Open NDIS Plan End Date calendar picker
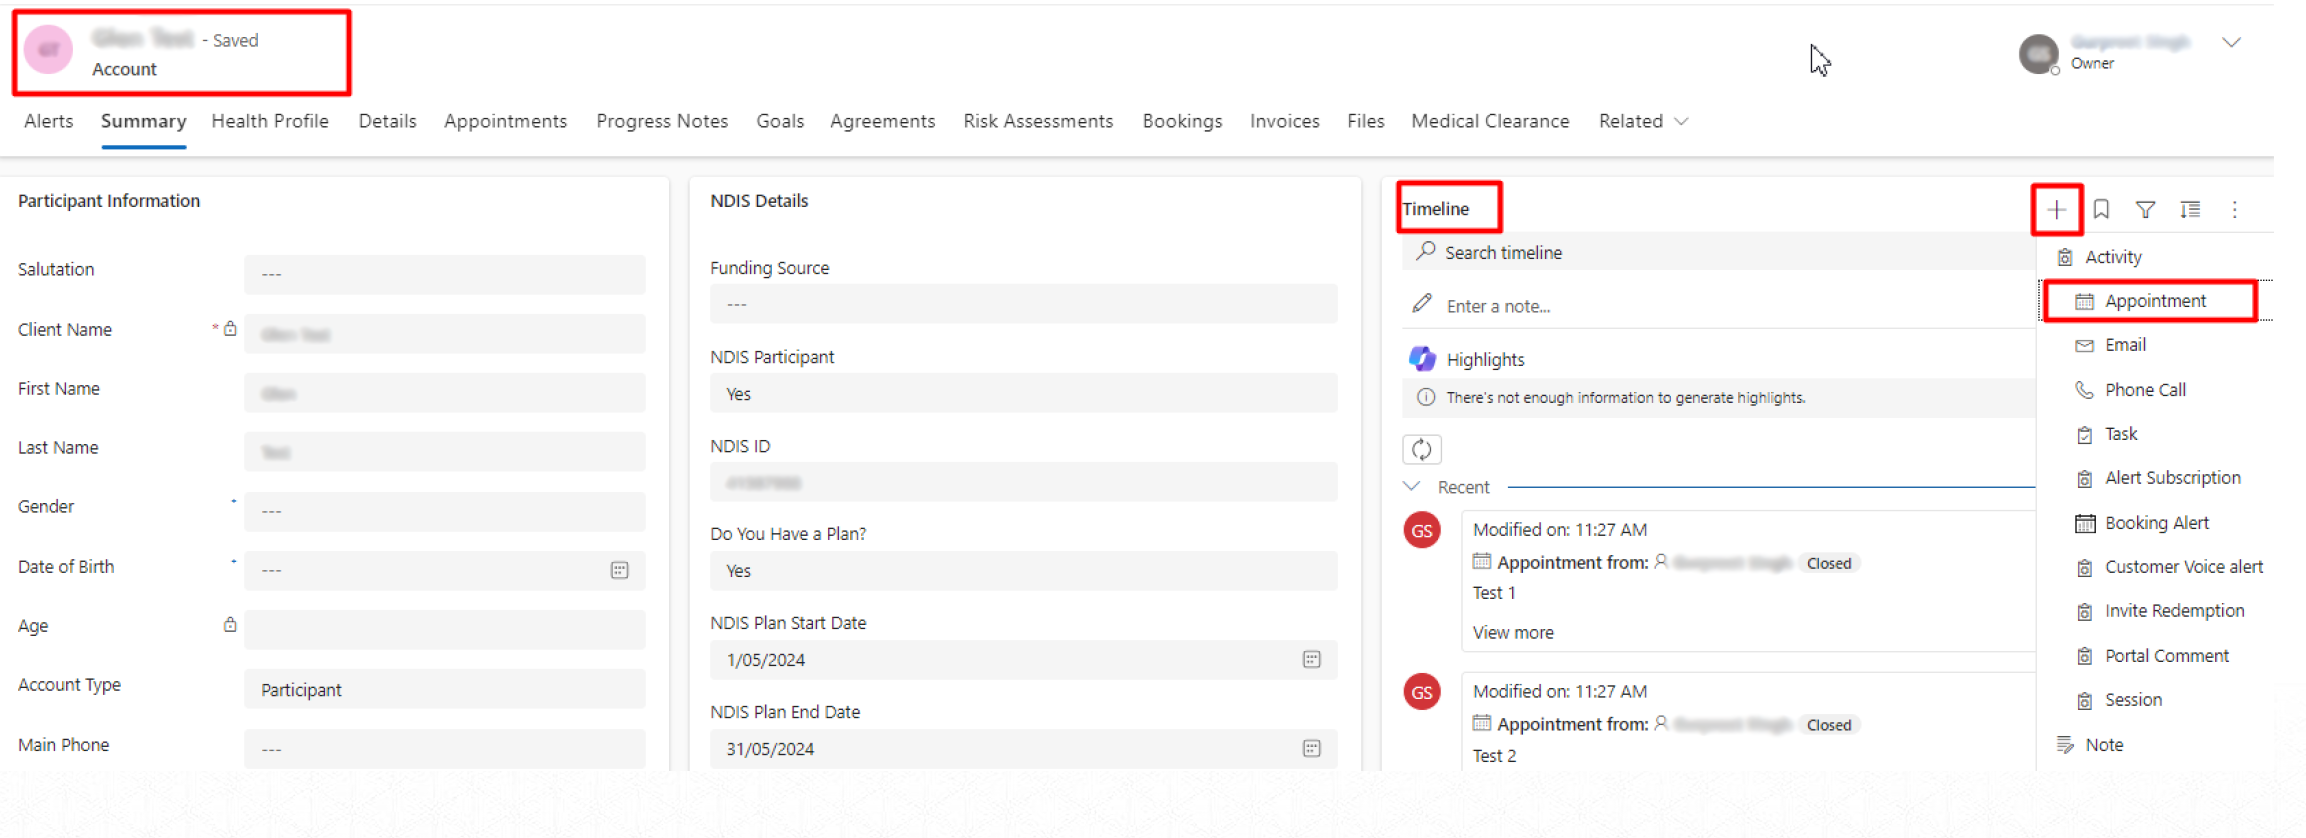The height and width of the screenshot is (838, 2306). click(1311, 749)
